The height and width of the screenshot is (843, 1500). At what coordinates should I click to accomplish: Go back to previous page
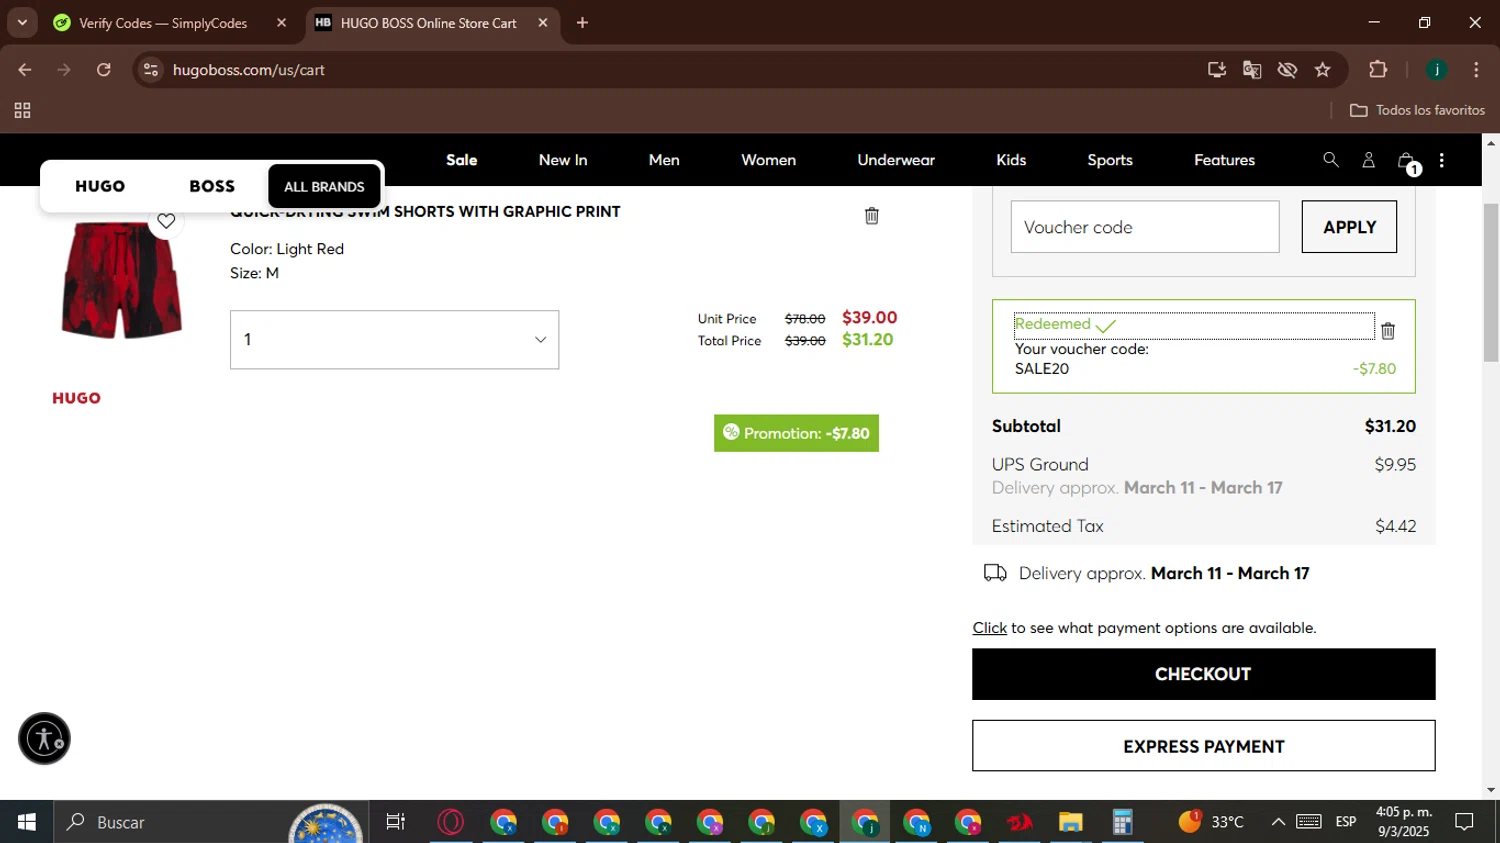pyautogui.click(x=25, y=70)
